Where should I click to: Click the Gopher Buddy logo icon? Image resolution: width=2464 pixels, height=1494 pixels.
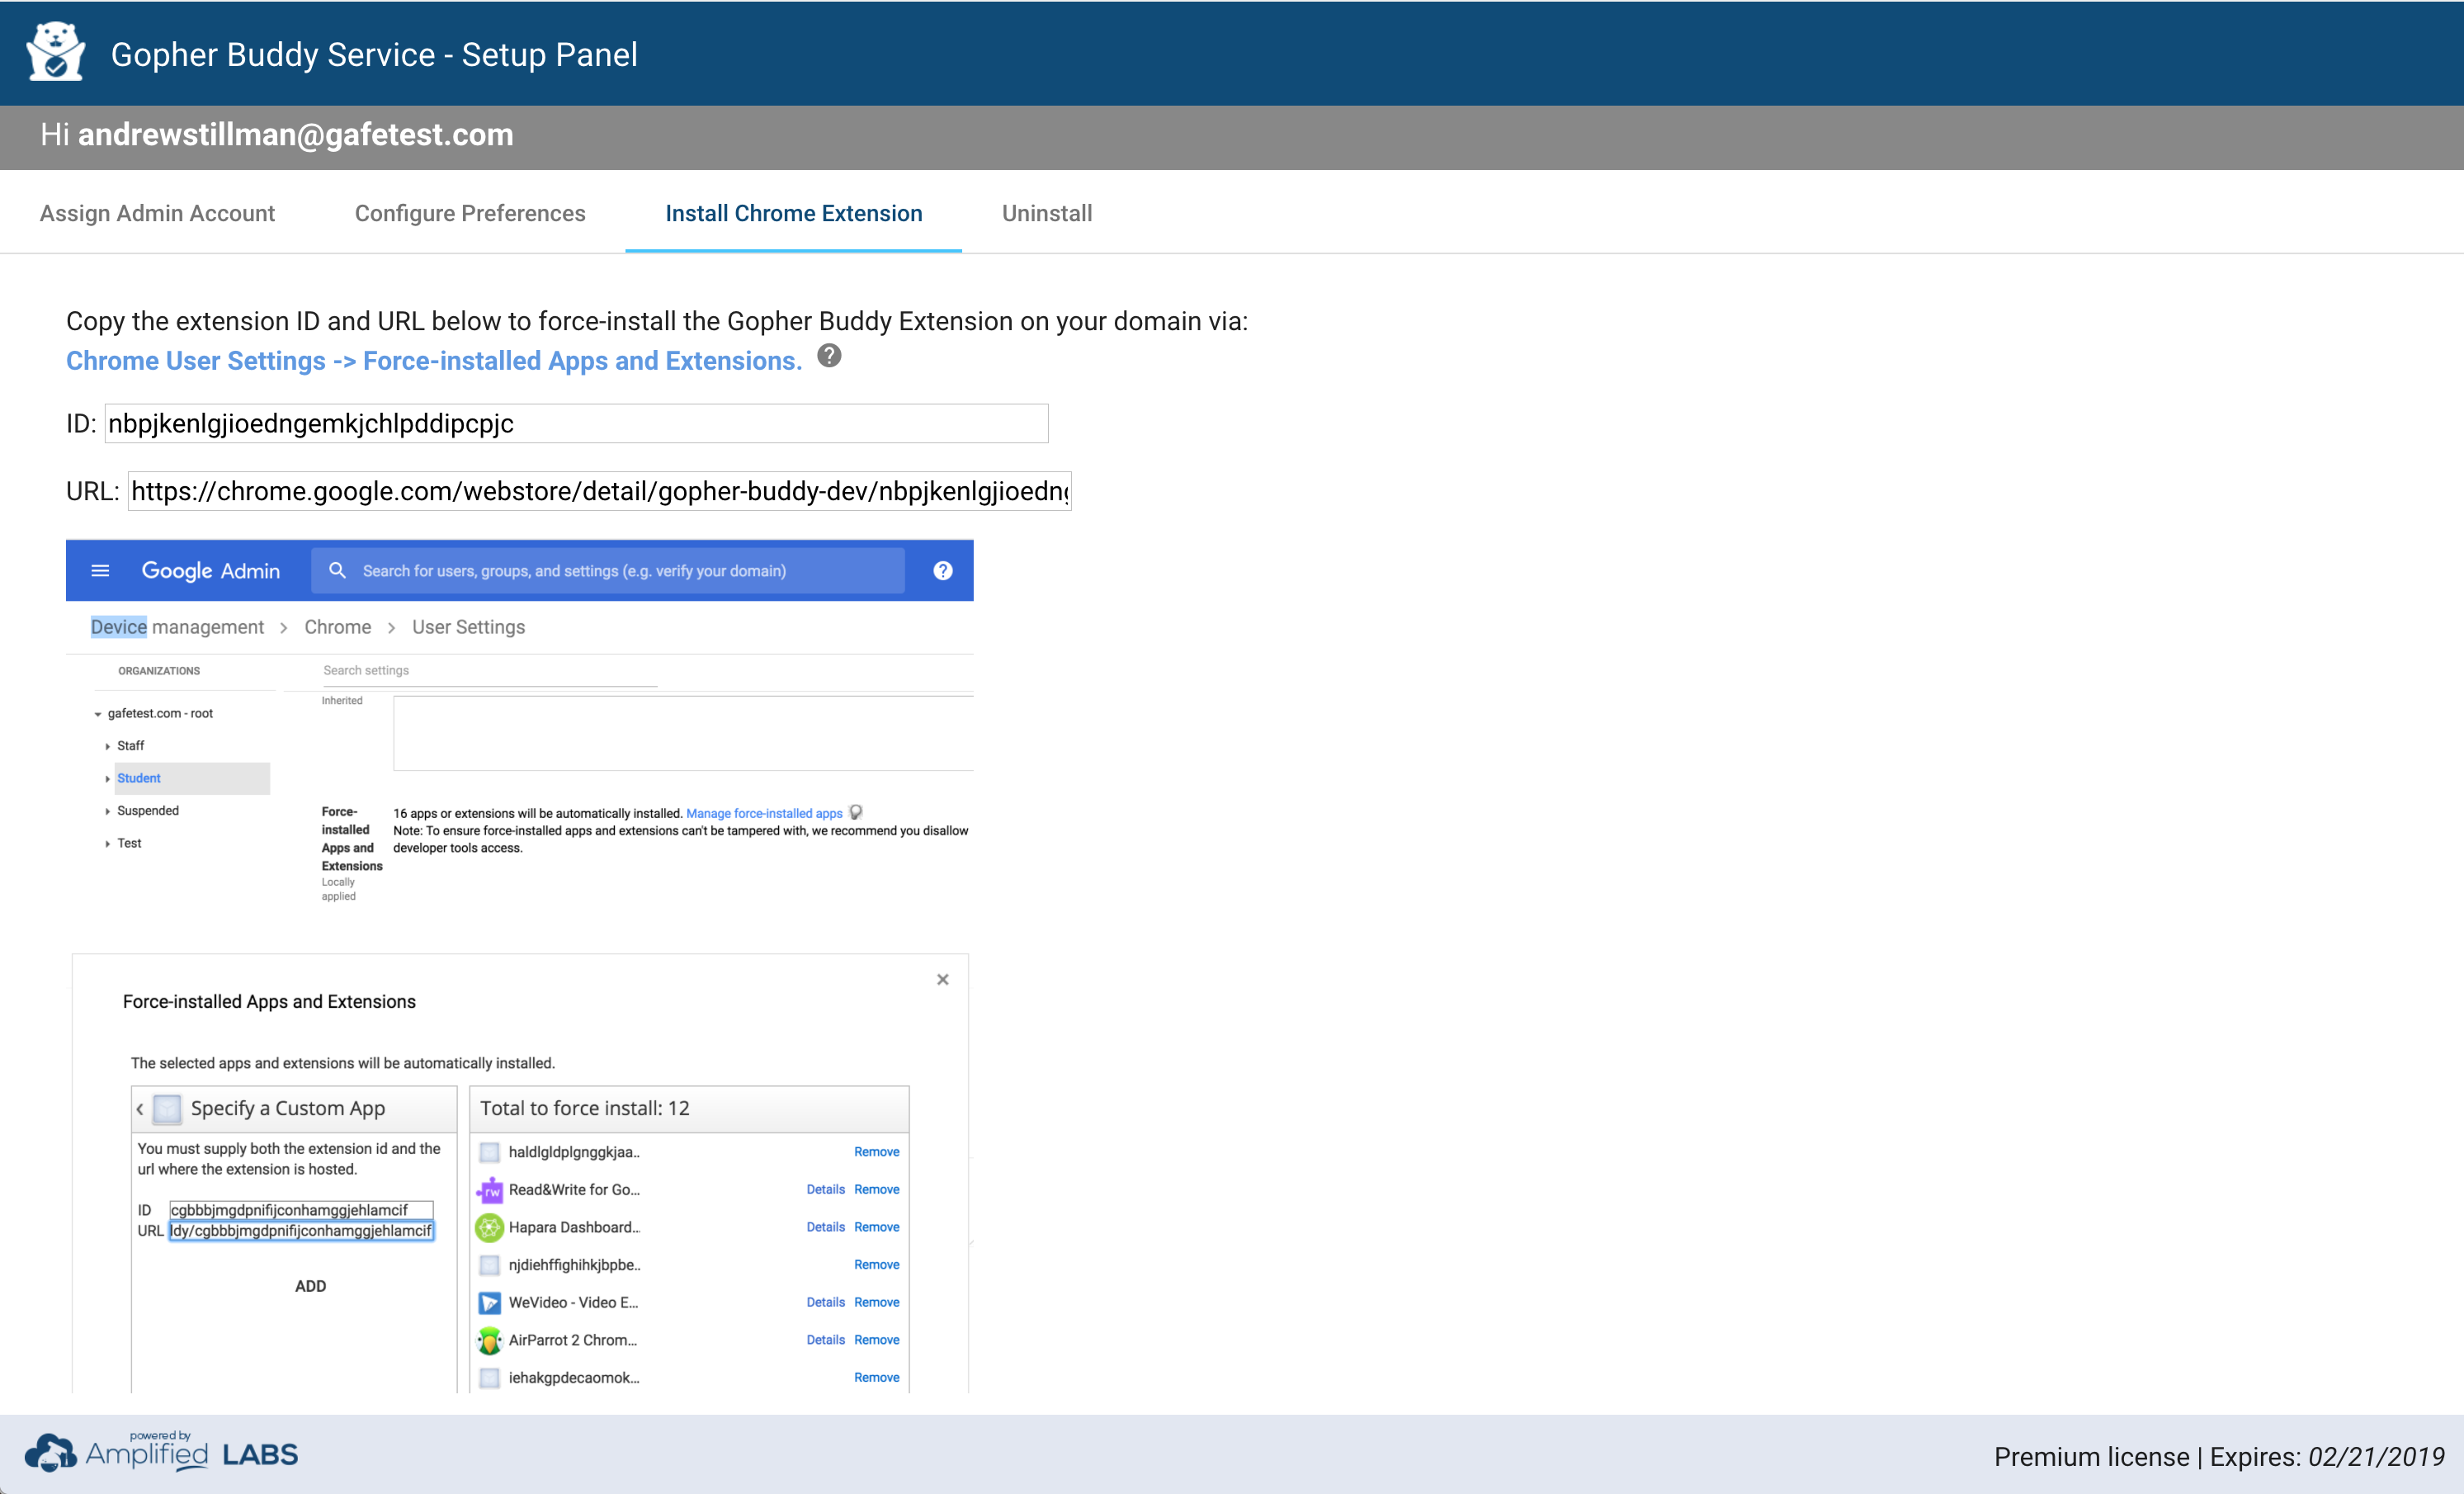55,52
